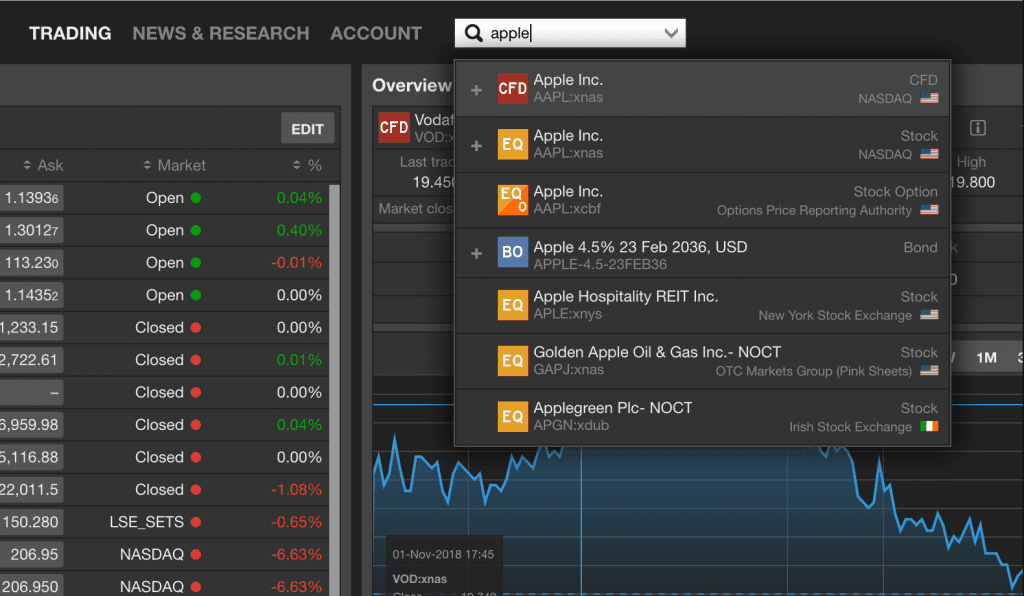The width and height of the screenshot is (1024, 596).
Task: Click the Applegreen Plc EQ icon
Action: pyautogui.click(x=512, y=416)
